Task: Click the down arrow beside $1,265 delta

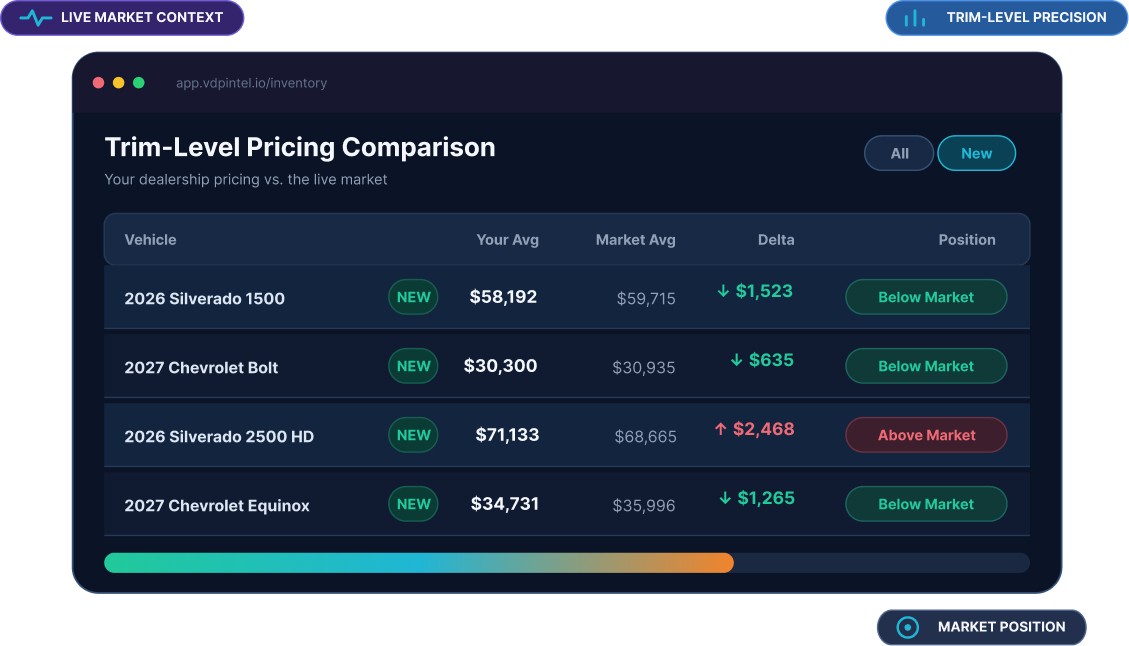Action: [724, 498]
